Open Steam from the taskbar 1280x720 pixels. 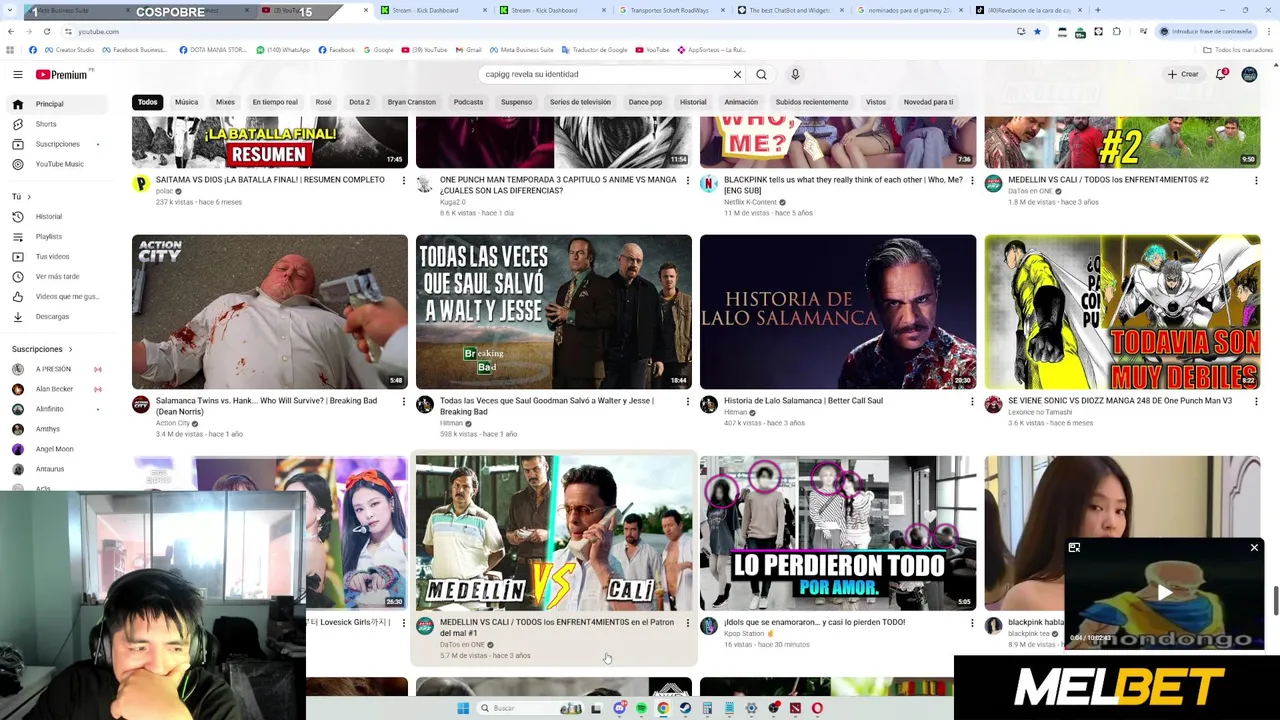(x=685, y=708)
